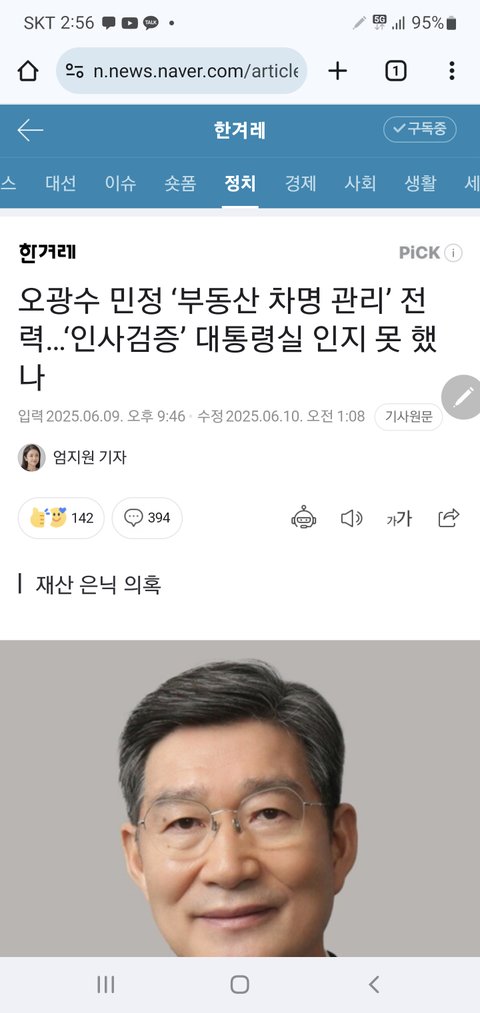Image resolution: width=480 pixels, height=1013 pixels.
Task: Open the font size 가가 options
Action: point(399,518)
